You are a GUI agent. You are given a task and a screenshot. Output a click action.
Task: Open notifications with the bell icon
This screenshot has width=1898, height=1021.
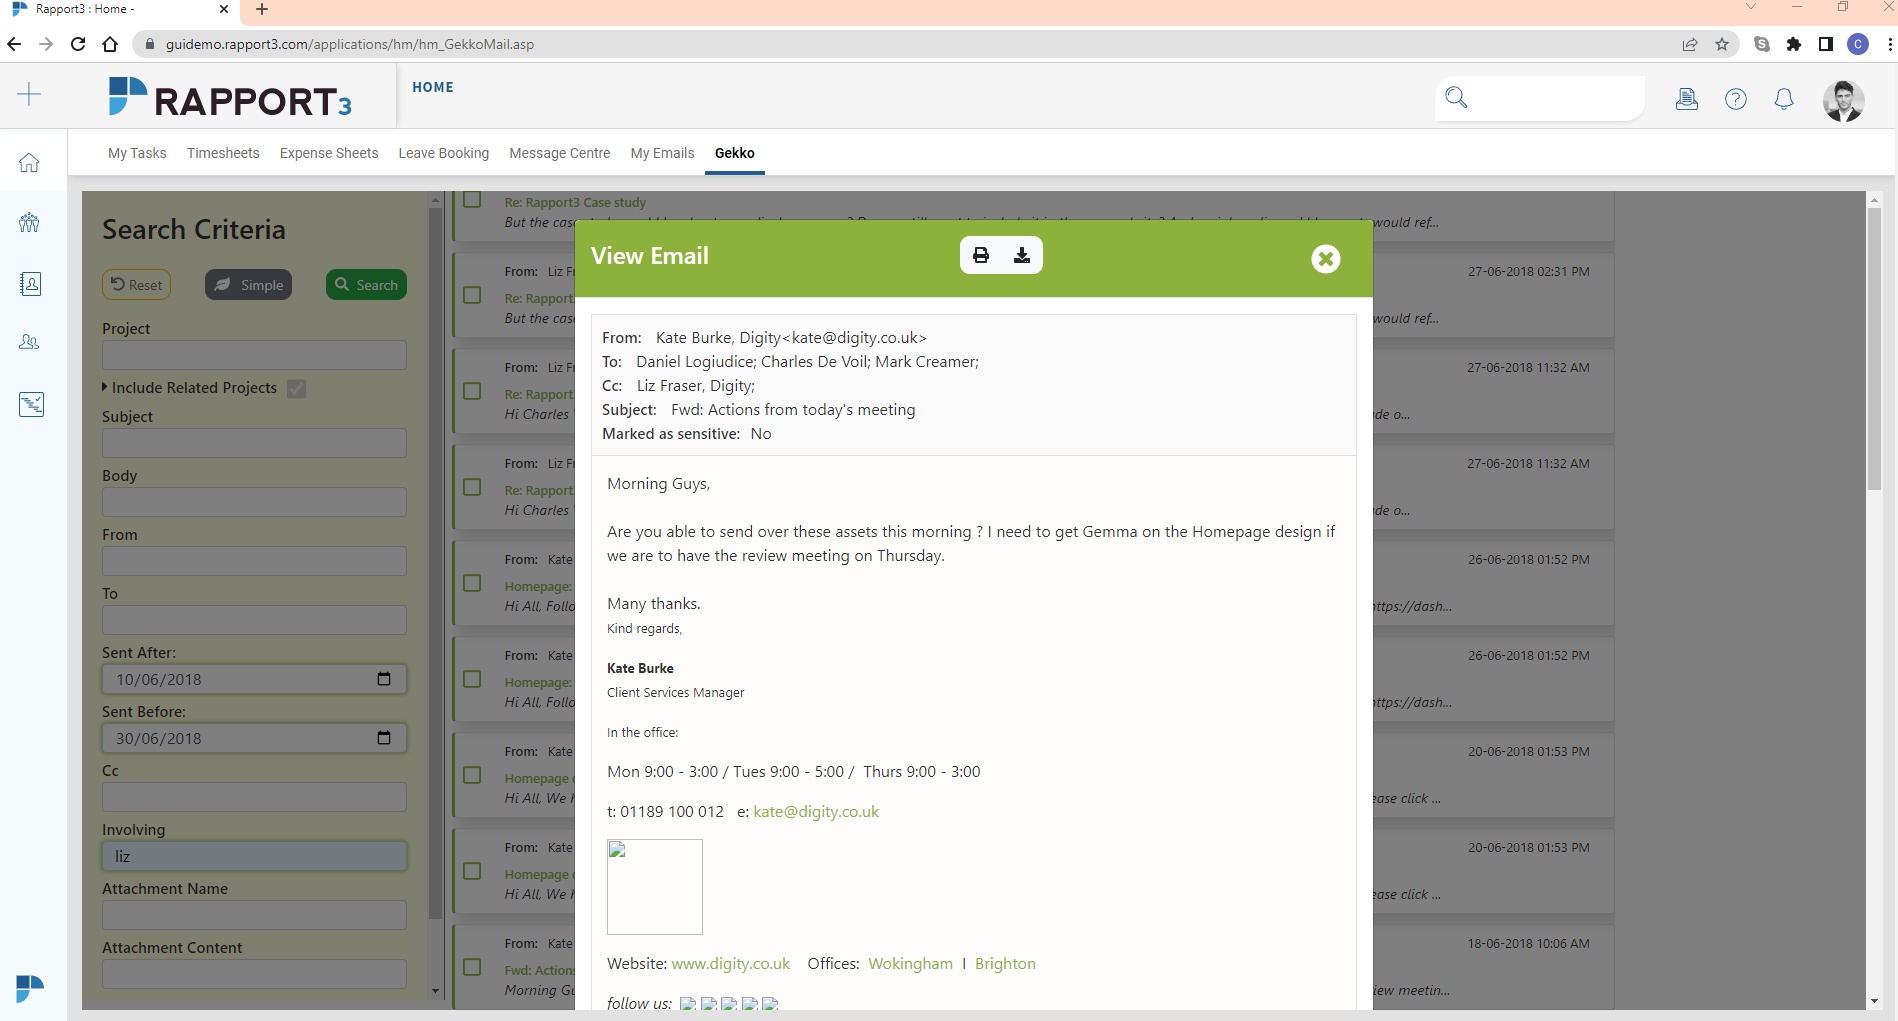point(1784,99)
